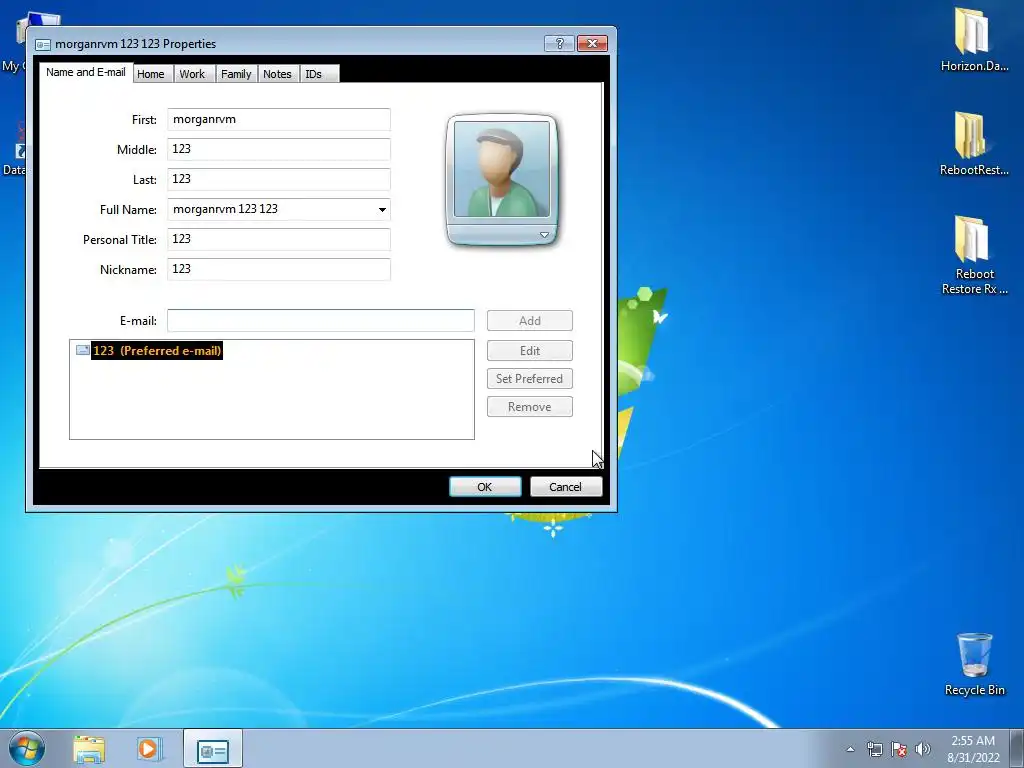The image size is (1024, 768).
Task: Select the Reboot Restore Rx desktop folder
Action: (x=974, y=255)
